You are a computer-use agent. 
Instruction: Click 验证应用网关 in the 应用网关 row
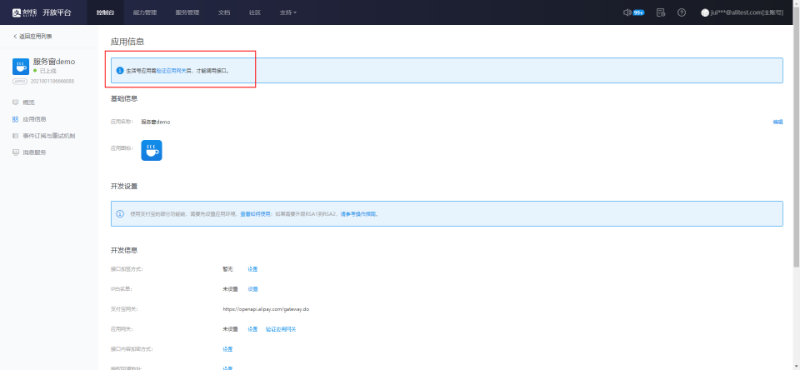point(281,329)
